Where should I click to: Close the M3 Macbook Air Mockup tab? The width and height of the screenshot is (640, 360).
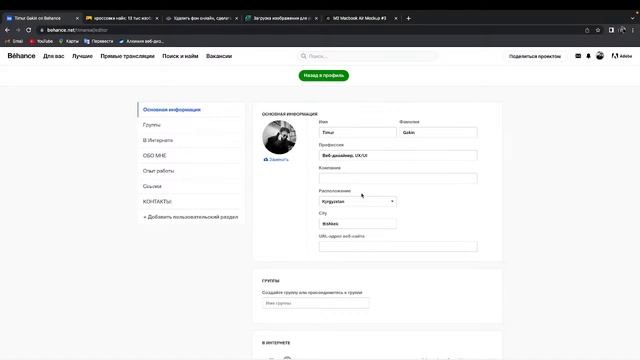[x=396, y=18]
